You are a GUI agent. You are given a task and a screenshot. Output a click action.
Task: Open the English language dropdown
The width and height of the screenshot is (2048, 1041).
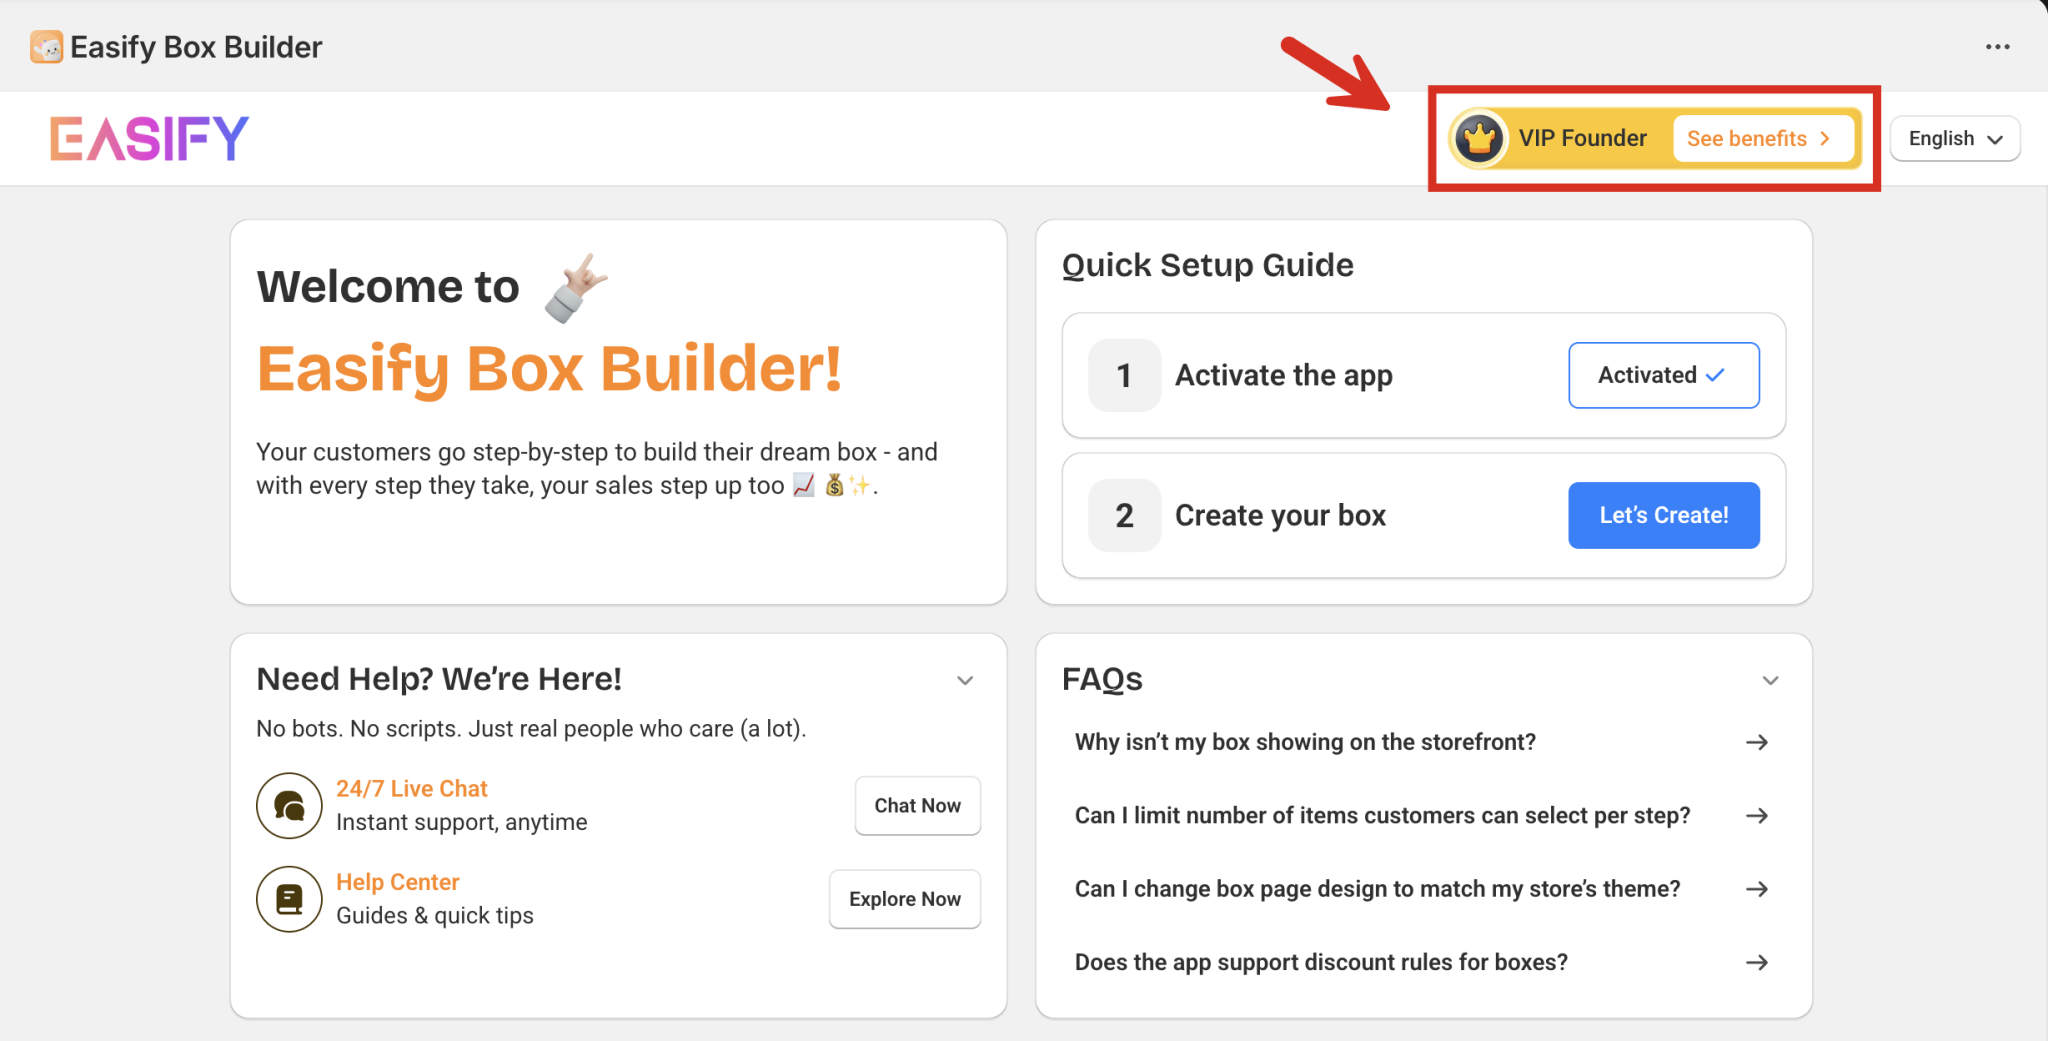[x=1954, y=138]
